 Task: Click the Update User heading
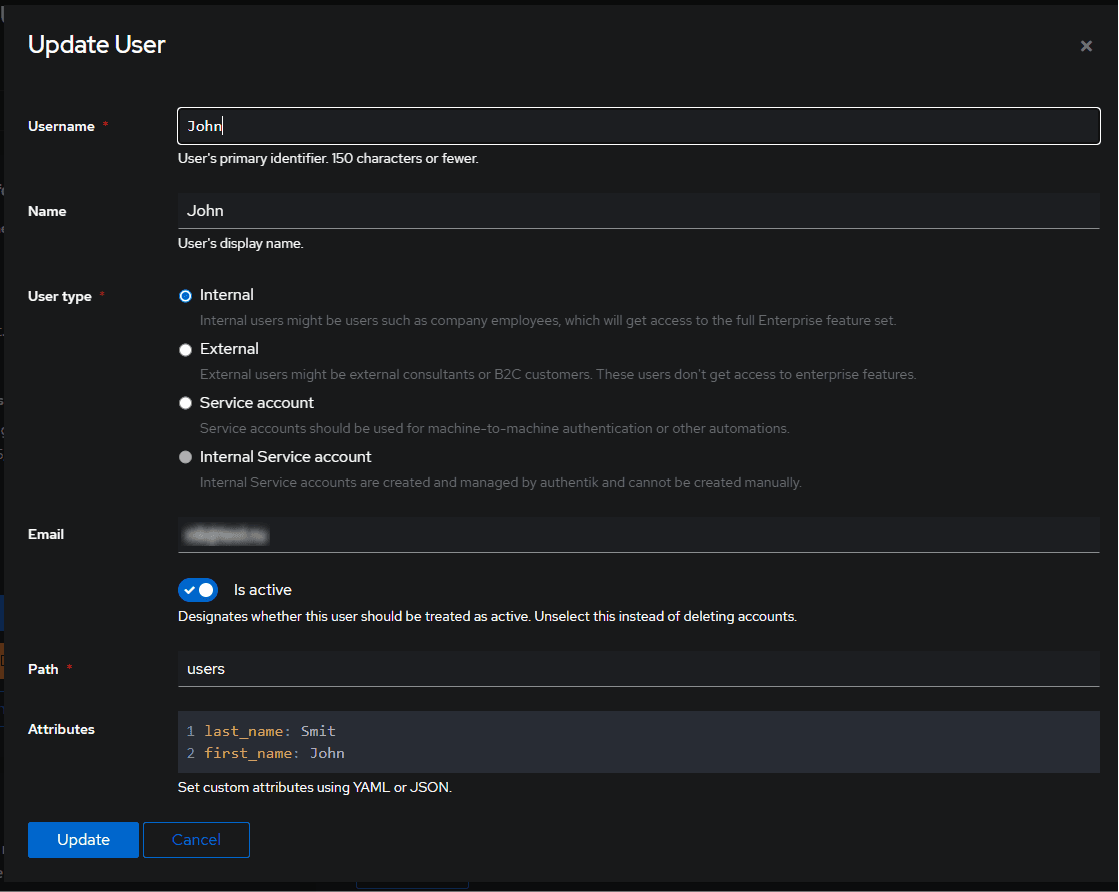[x=96, y=45]
